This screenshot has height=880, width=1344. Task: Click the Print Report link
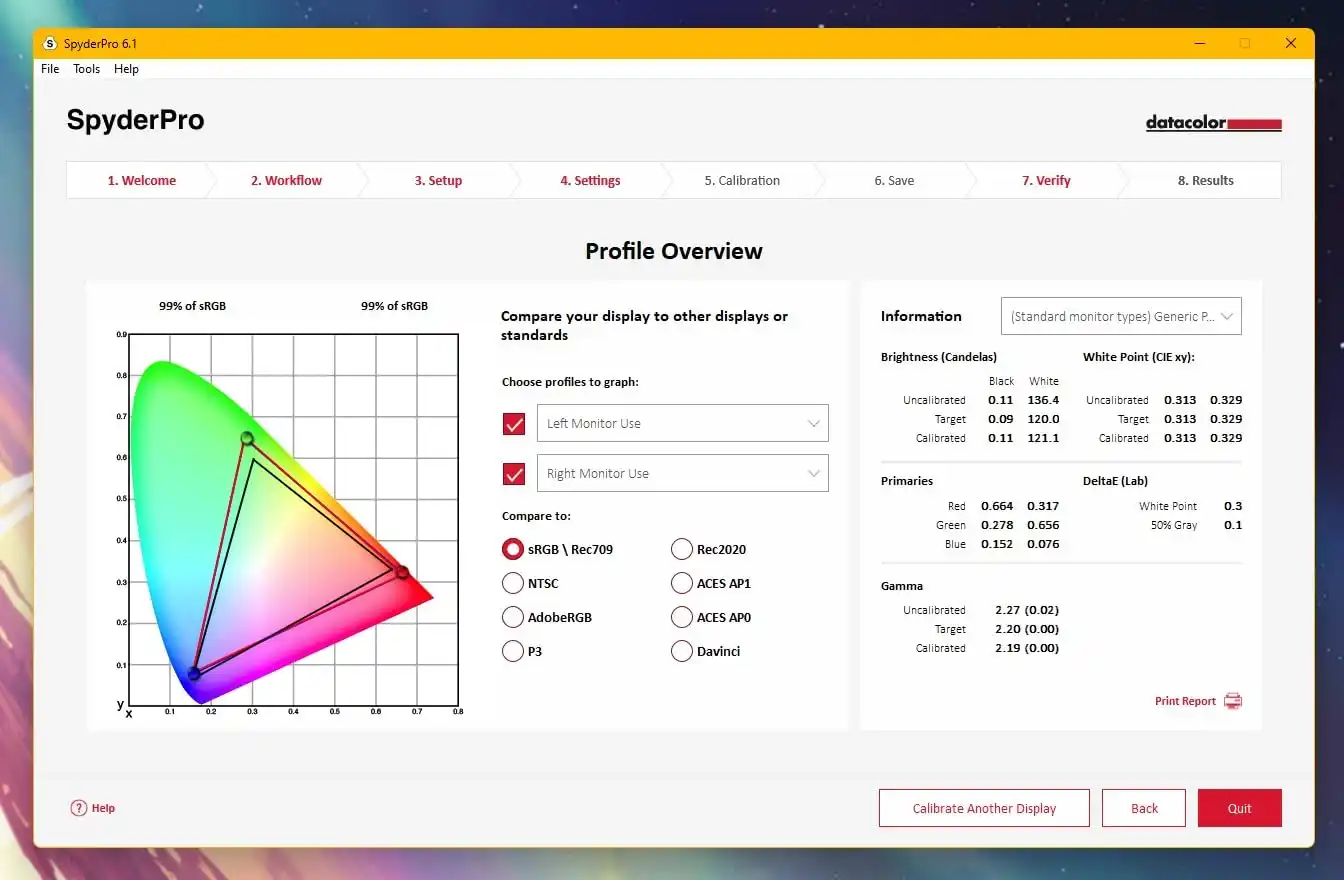[1185, 701]
